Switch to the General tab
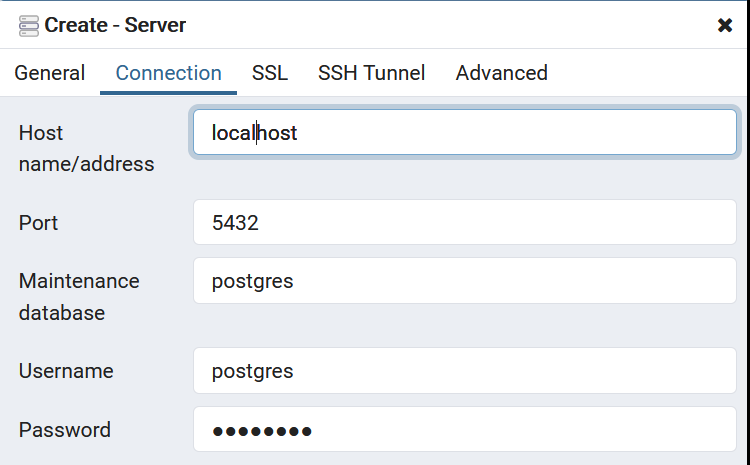The image size is (750, 465). click(50, 73)
